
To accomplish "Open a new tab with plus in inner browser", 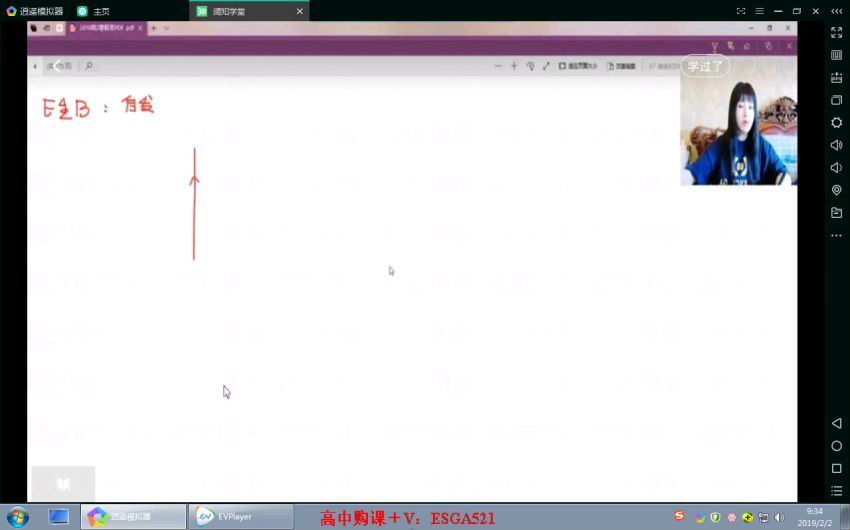I will [x=153, y=28].
